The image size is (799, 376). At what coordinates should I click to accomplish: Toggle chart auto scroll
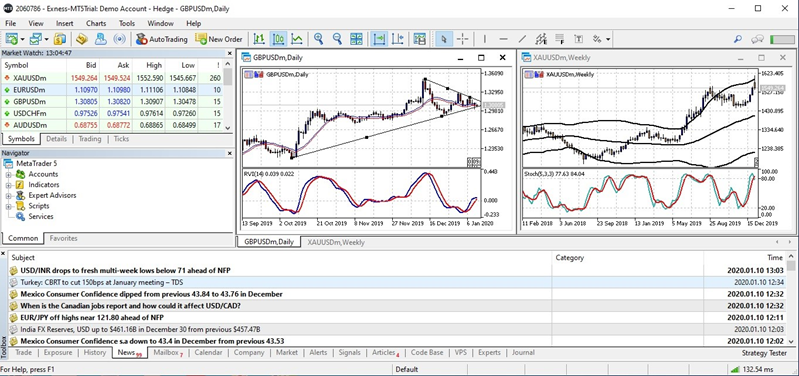(379, 39)
